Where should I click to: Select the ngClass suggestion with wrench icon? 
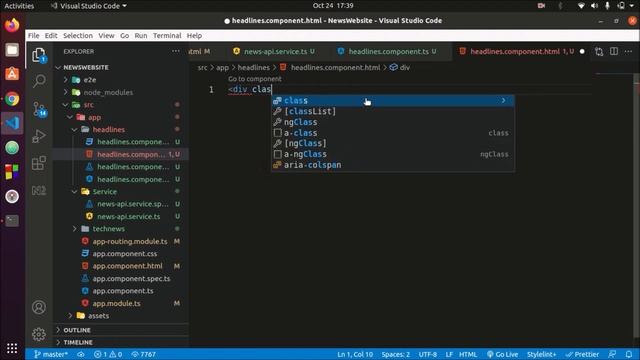coord(393,122)
